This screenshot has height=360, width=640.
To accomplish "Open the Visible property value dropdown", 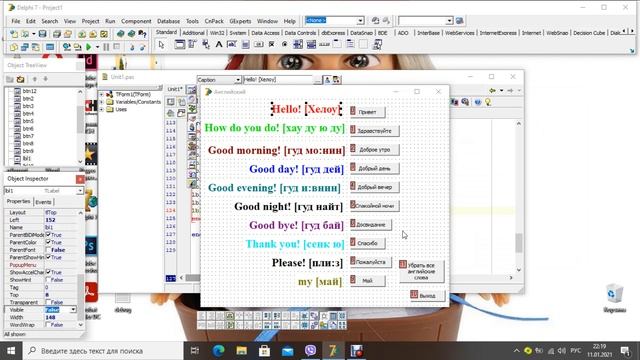I will click(x=73, y=310).
